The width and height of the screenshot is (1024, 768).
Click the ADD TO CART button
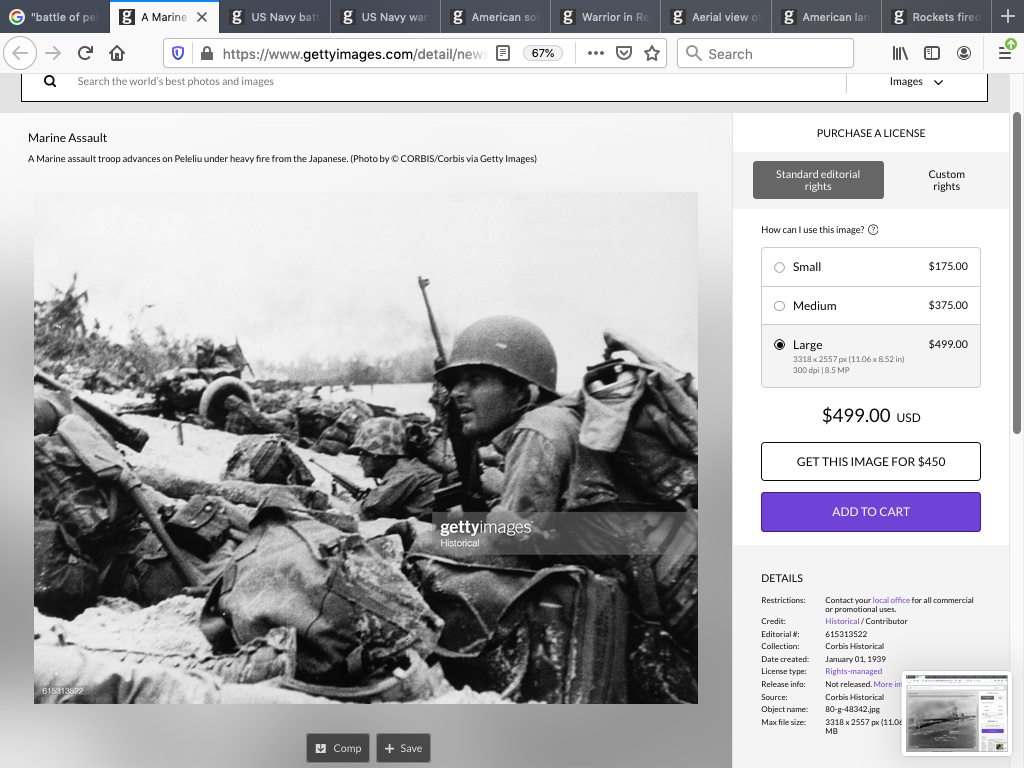click(870, 512)
